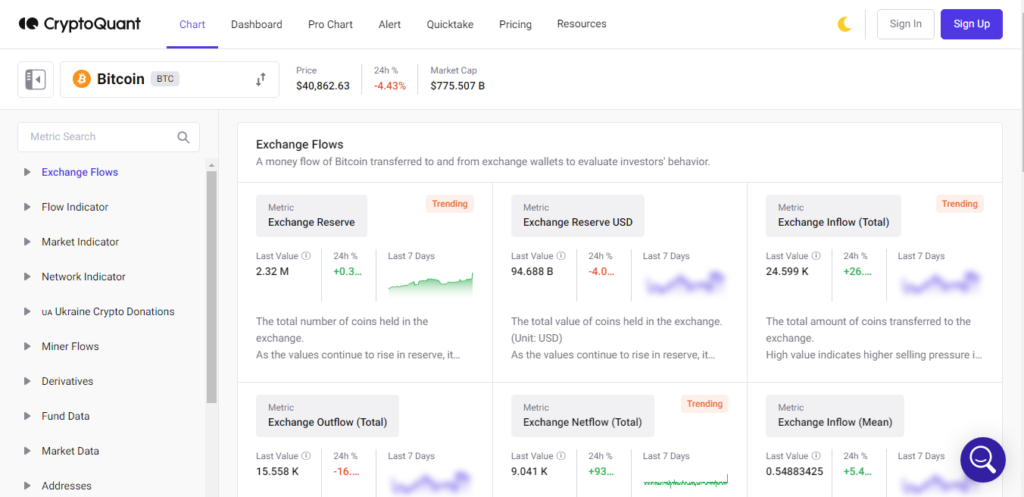Screen dimensions: 1024x497
Task: Click the Sign Up button
Action: click(x=971, y=24)
